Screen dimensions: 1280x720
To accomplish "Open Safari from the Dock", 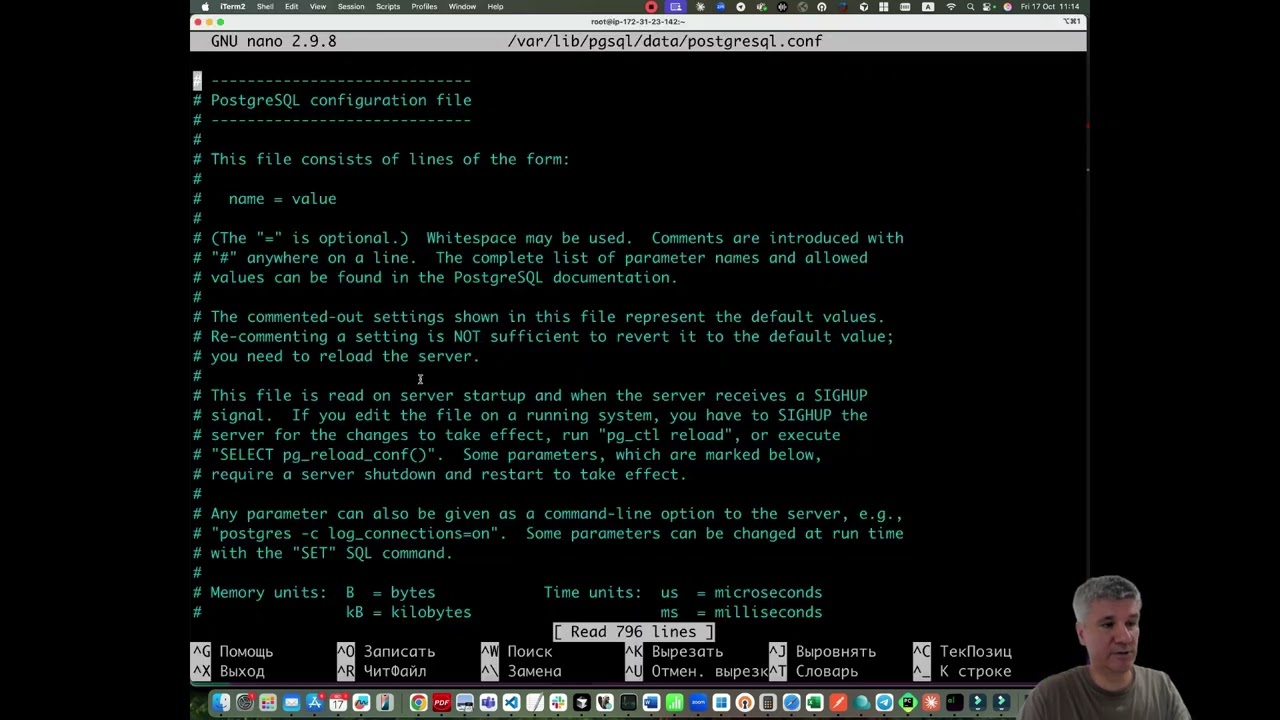I will (x=791, y=702).
